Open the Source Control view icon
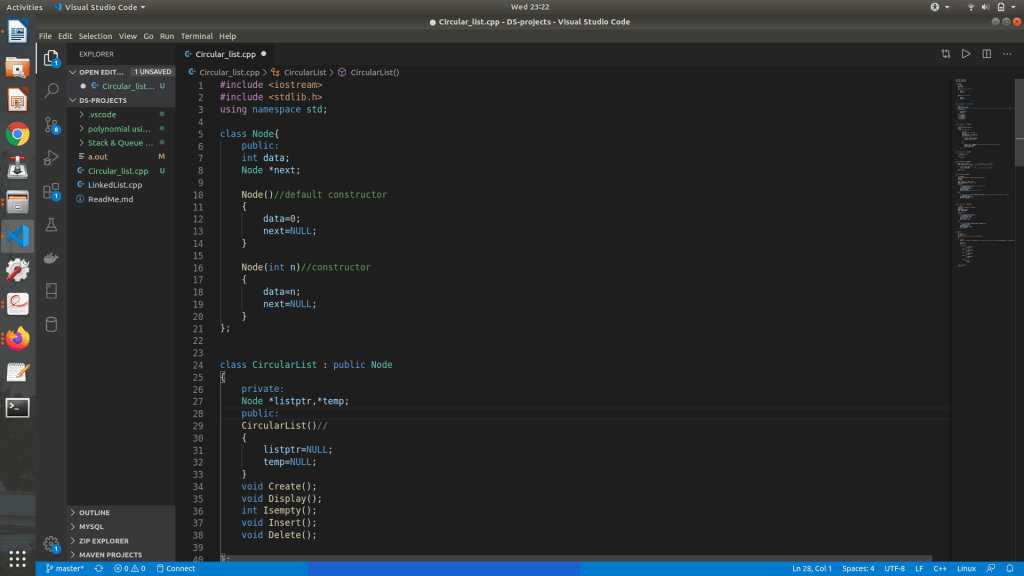Screen dimensions: 1024x576 pos(51,124)
